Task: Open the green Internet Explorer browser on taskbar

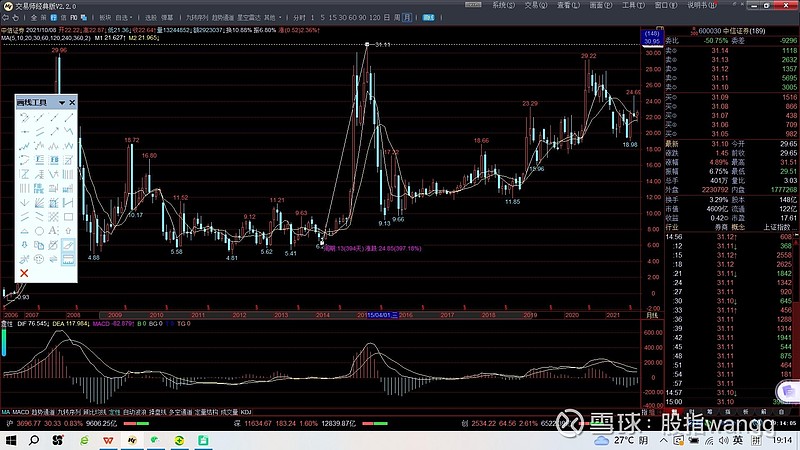Action: click(84, 440)
